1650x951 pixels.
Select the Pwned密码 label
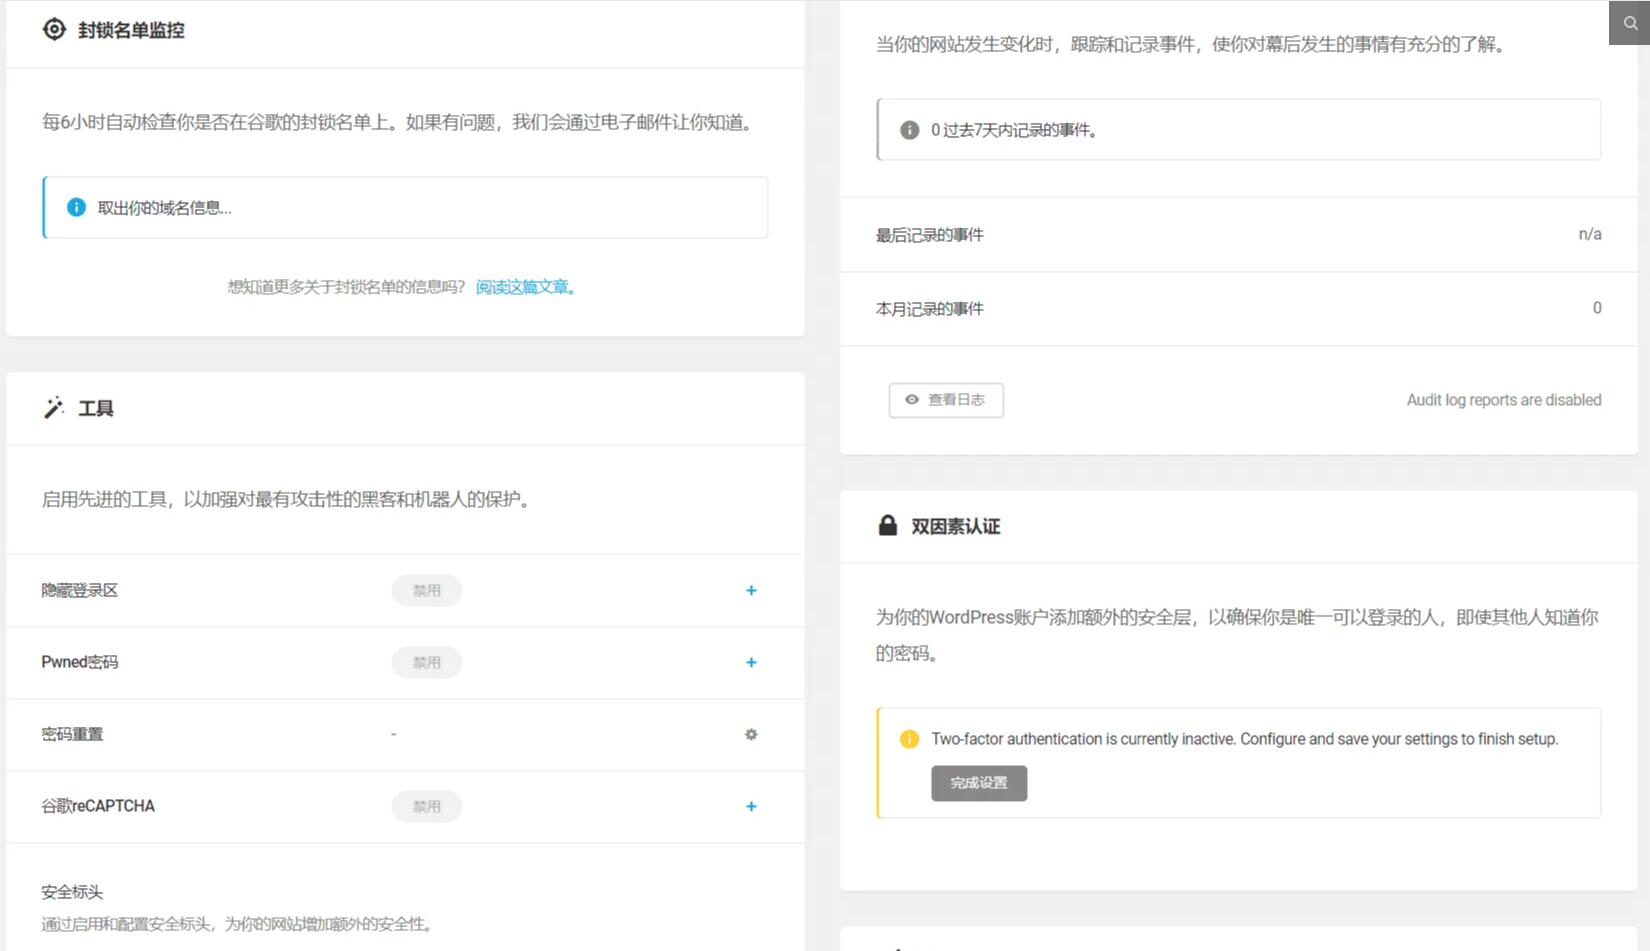click(x=79, y=662)
